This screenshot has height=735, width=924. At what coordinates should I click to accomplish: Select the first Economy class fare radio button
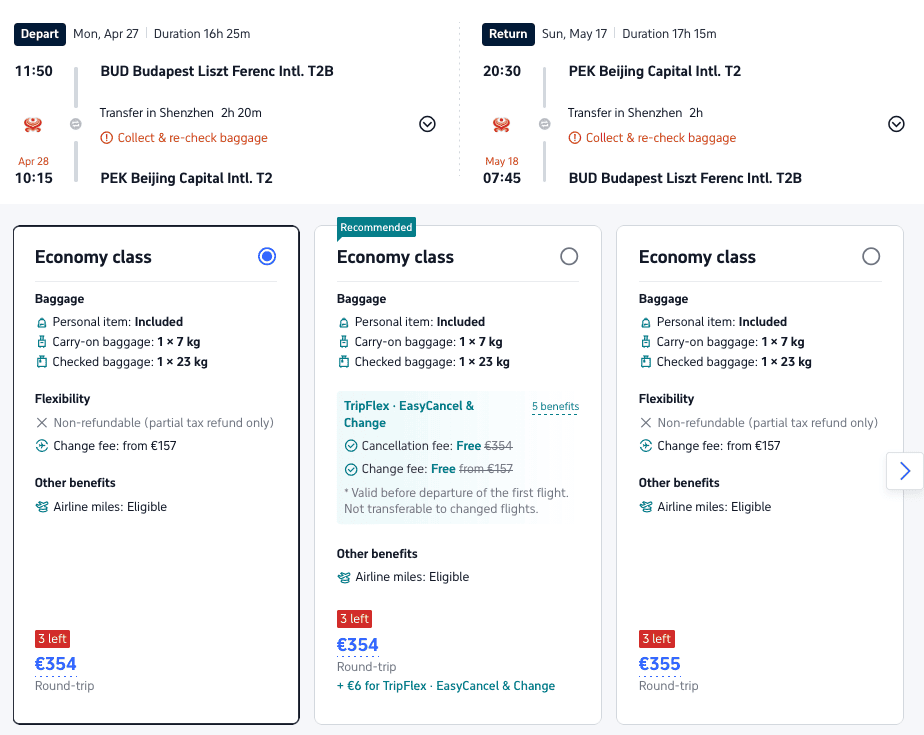click(x=267, y=256)
